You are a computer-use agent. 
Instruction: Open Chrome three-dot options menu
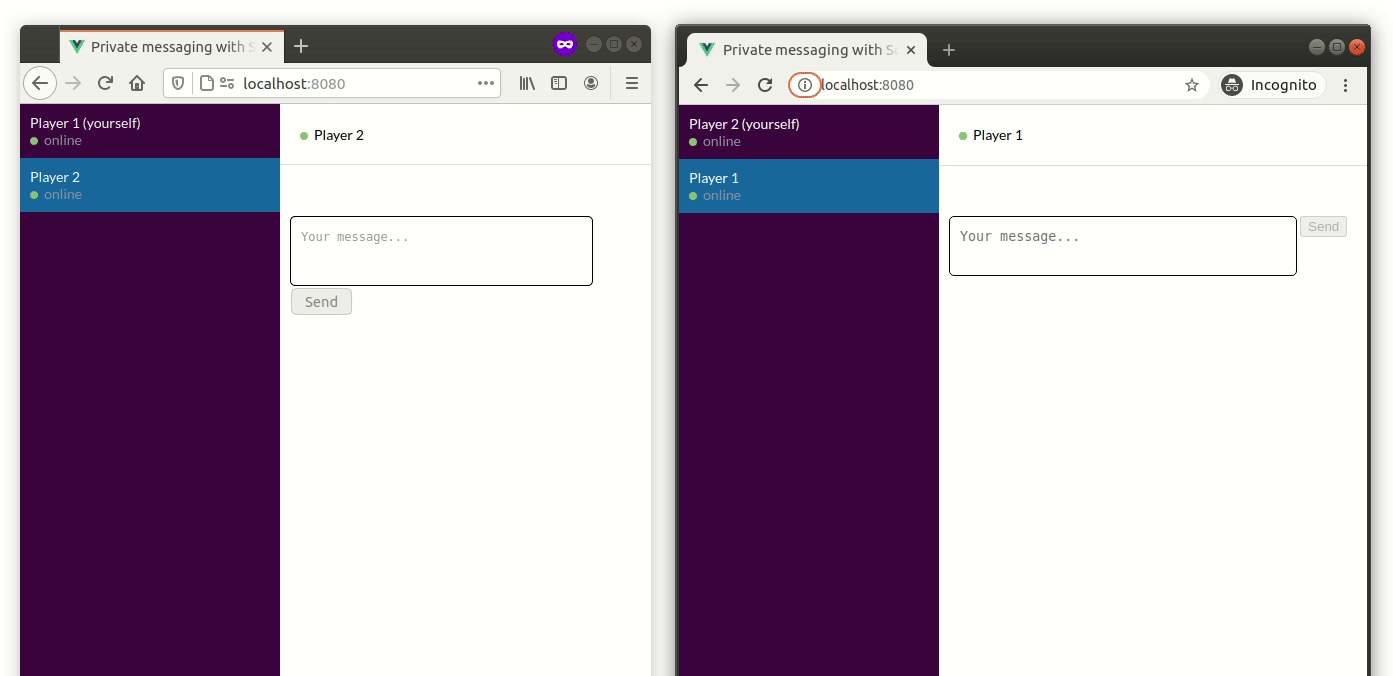tap(1345, 85)
